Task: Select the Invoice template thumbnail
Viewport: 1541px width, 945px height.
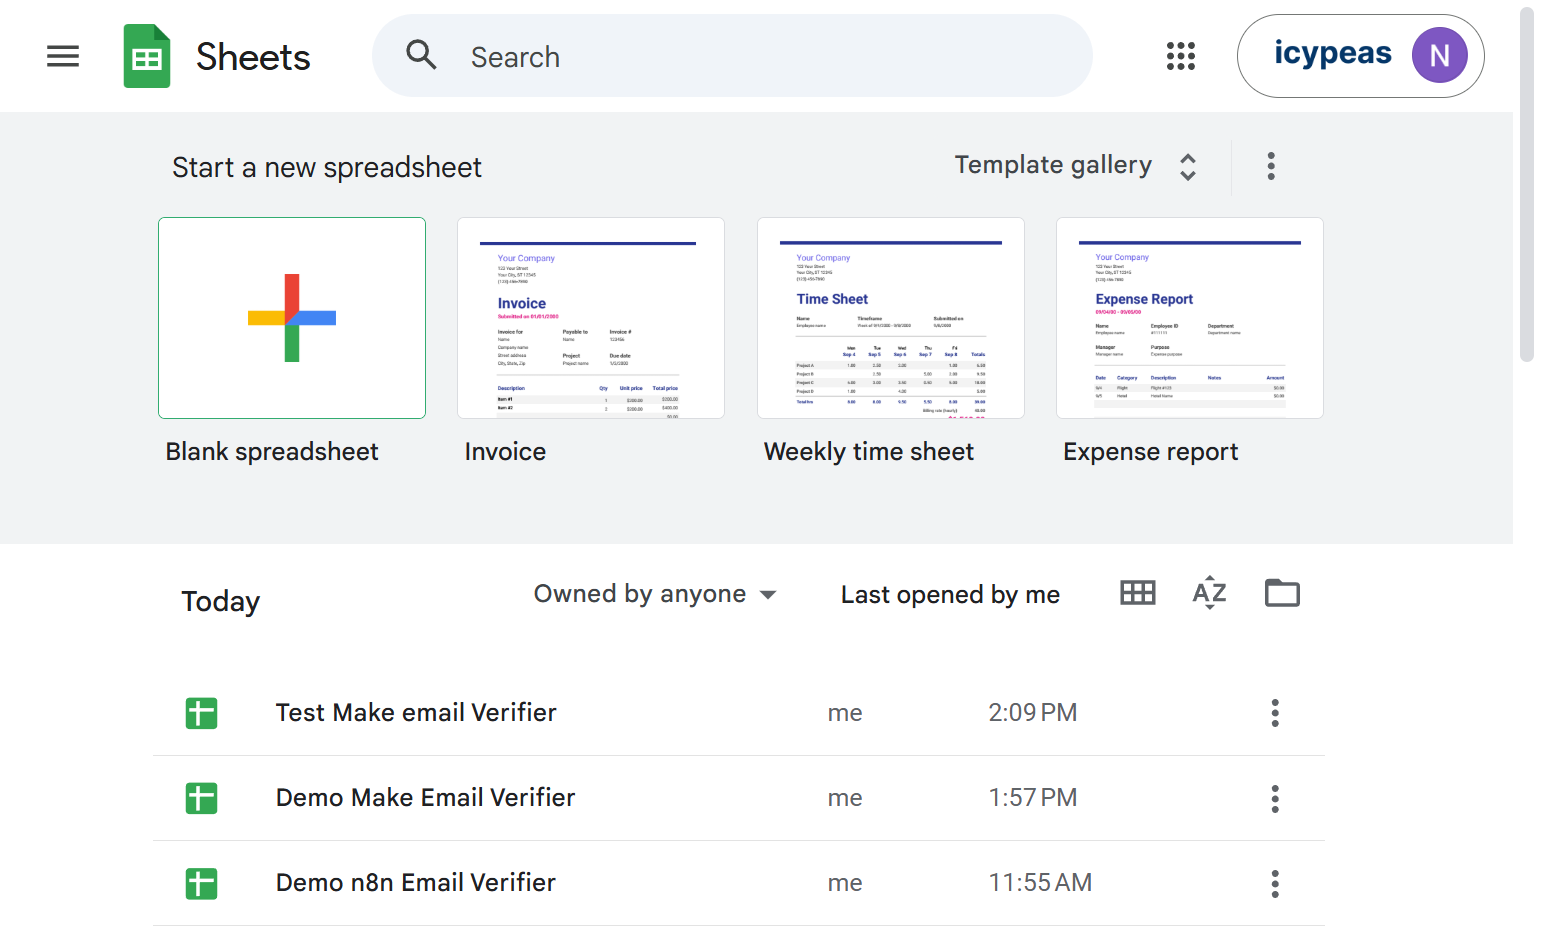Action: (591, 318)
